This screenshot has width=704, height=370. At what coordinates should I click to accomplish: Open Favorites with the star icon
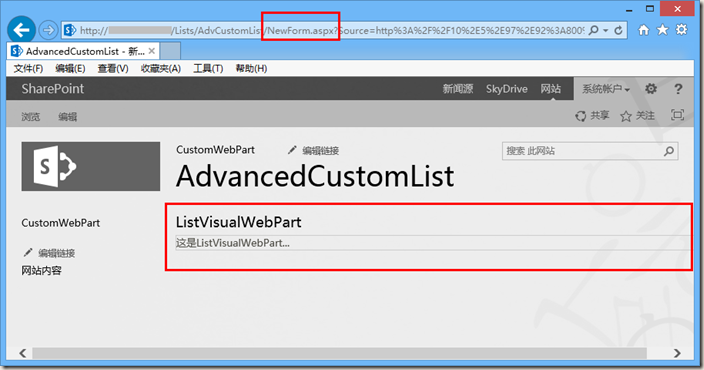[662, 30]
